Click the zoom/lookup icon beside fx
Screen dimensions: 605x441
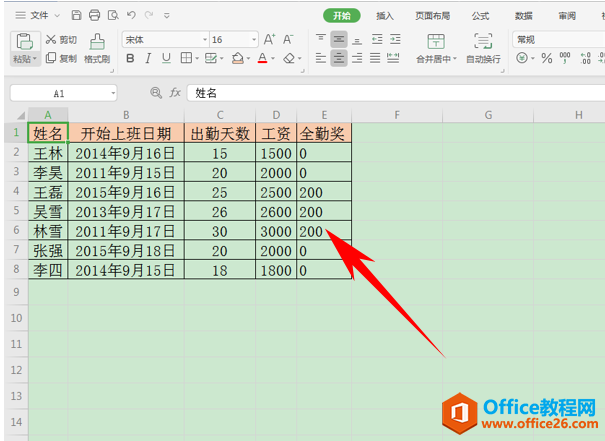coord(156,93)
